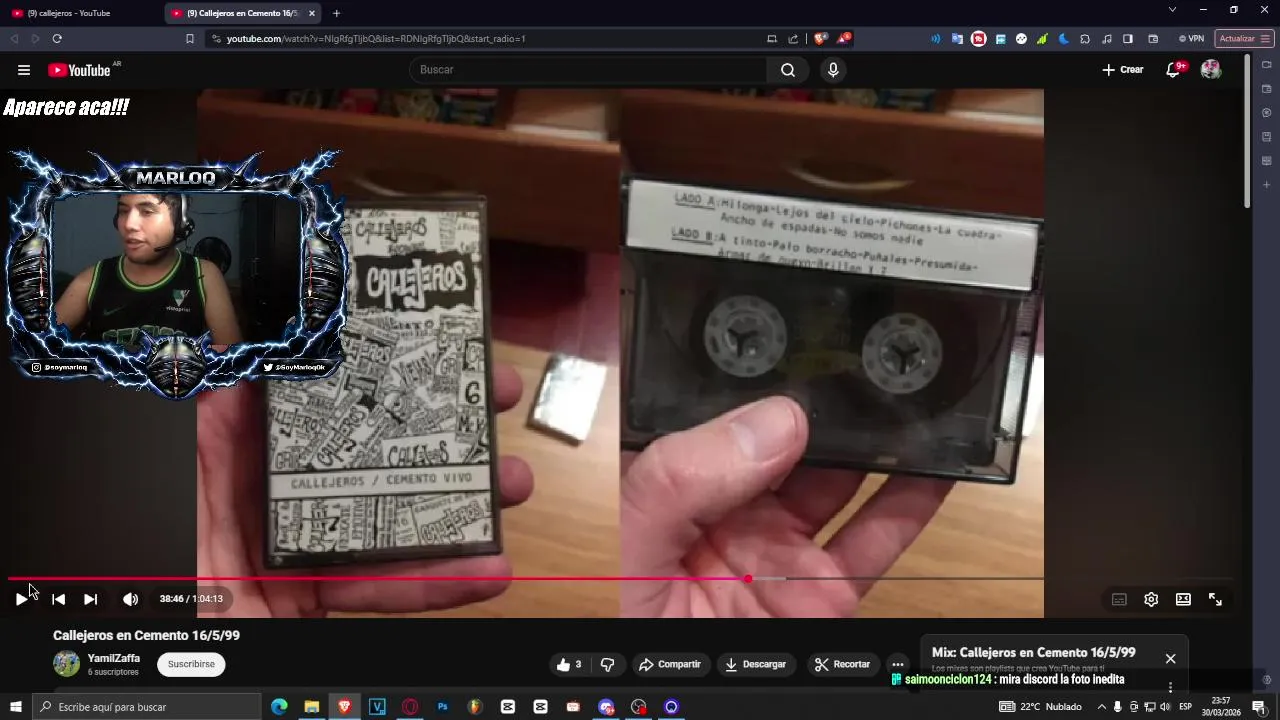The image size is (1280, 720).
Task: Skip to the previous video
Action: tap(59, 599)
